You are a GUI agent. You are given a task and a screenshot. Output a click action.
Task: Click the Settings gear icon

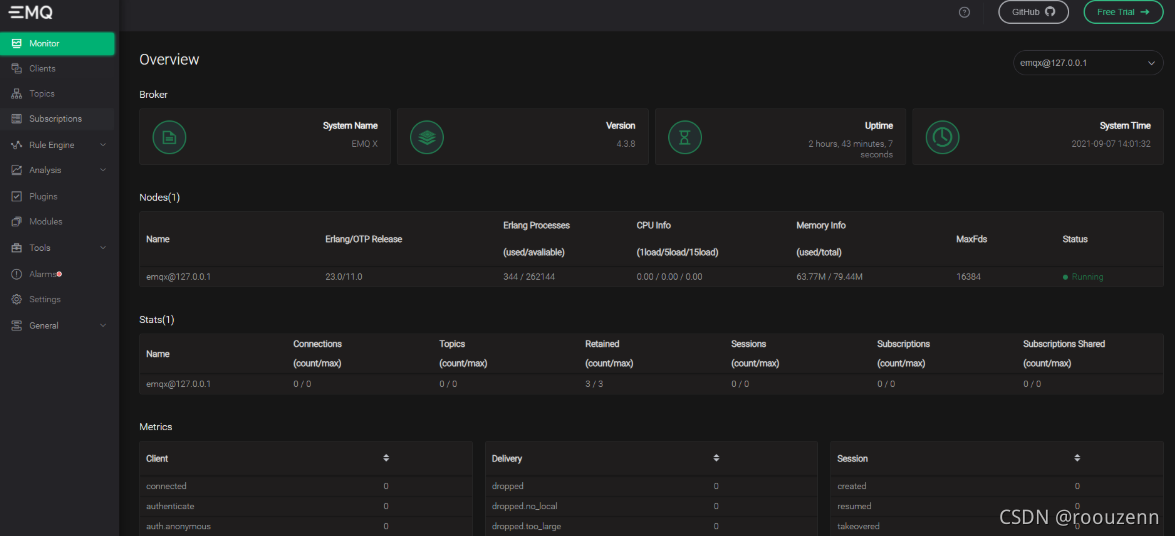click(16, 299)
